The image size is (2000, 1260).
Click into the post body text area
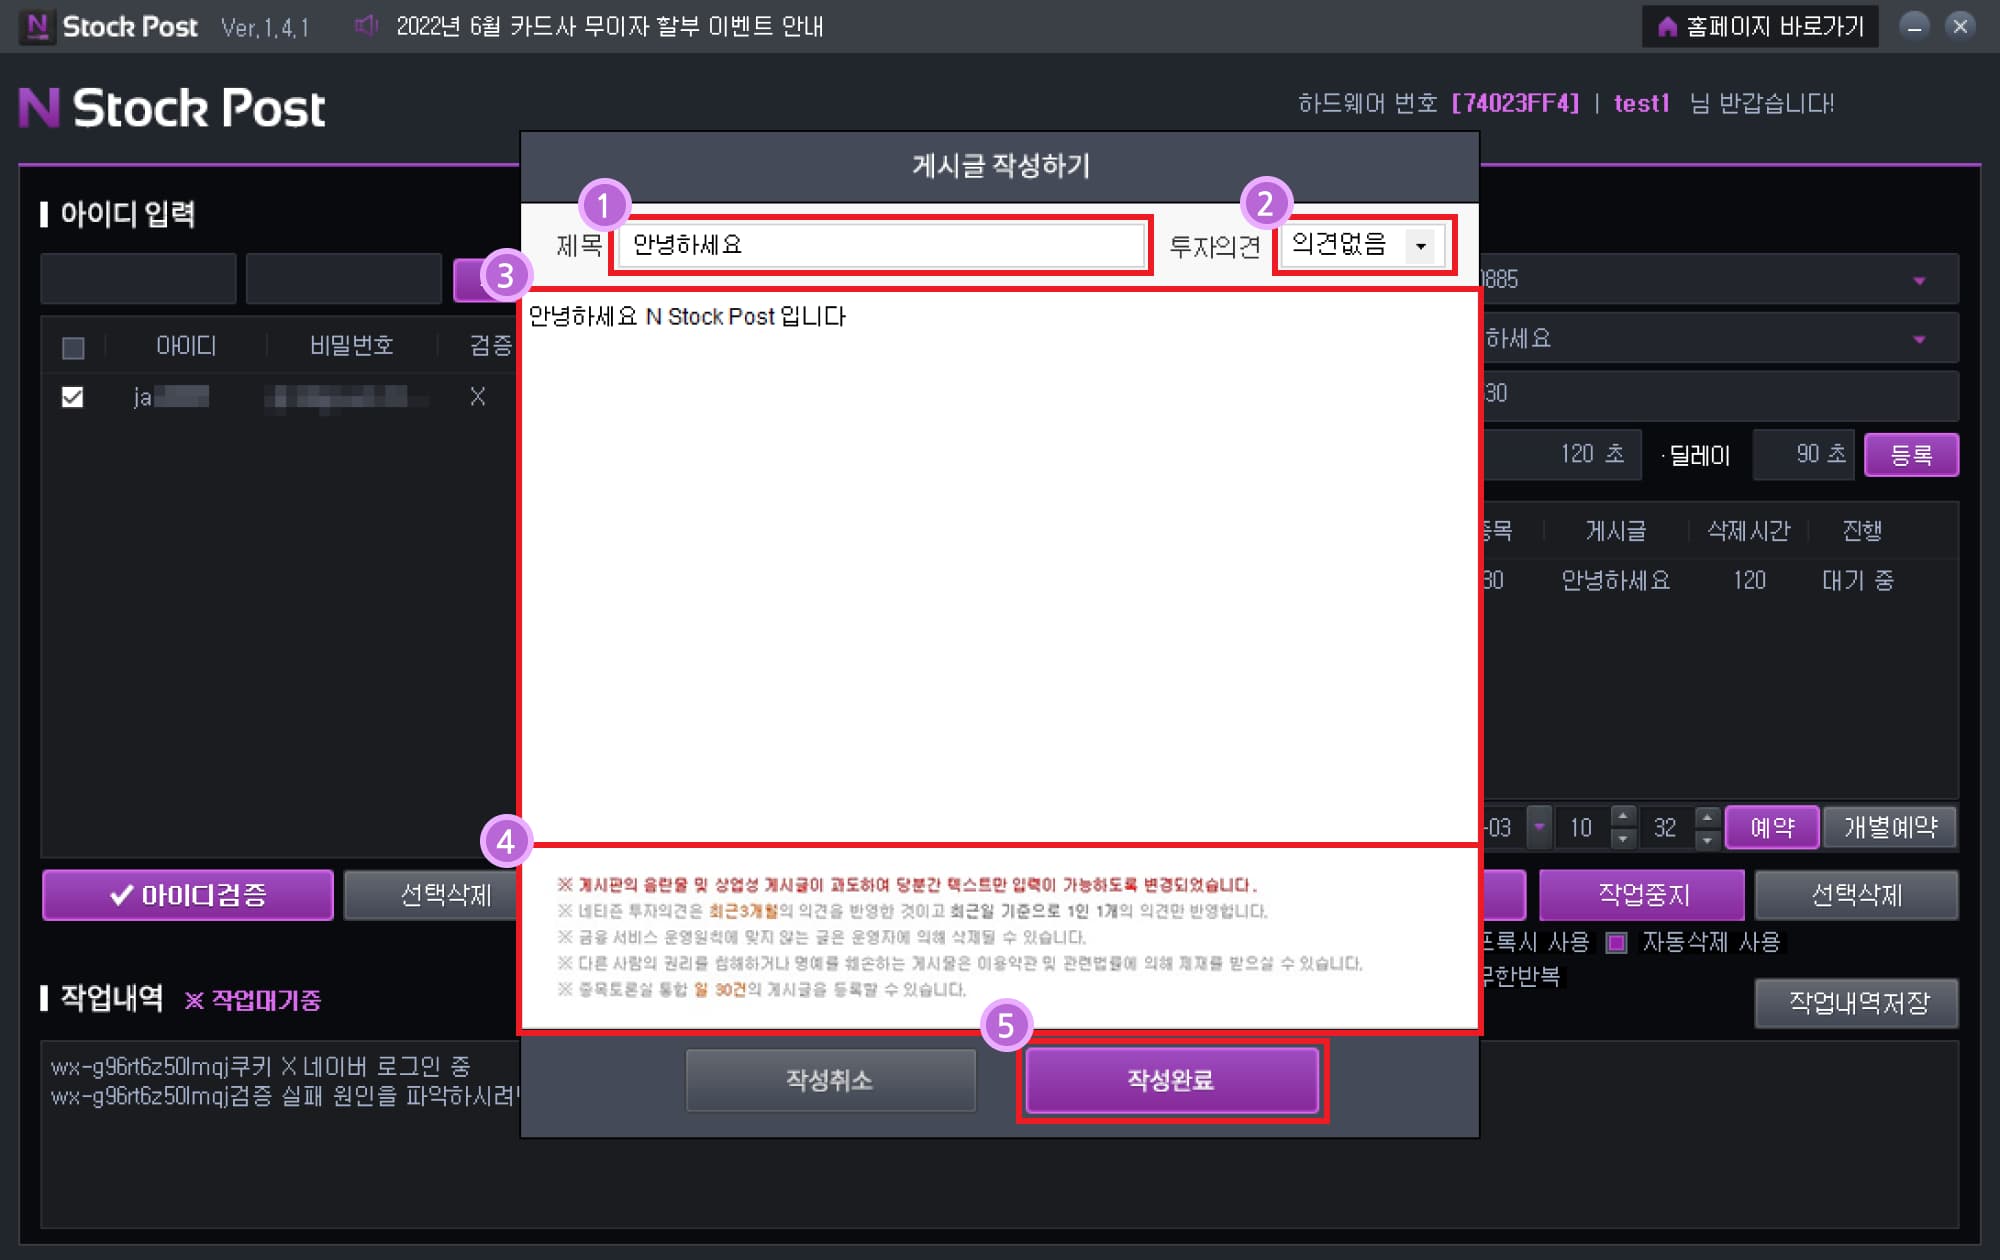click(999, 567)
